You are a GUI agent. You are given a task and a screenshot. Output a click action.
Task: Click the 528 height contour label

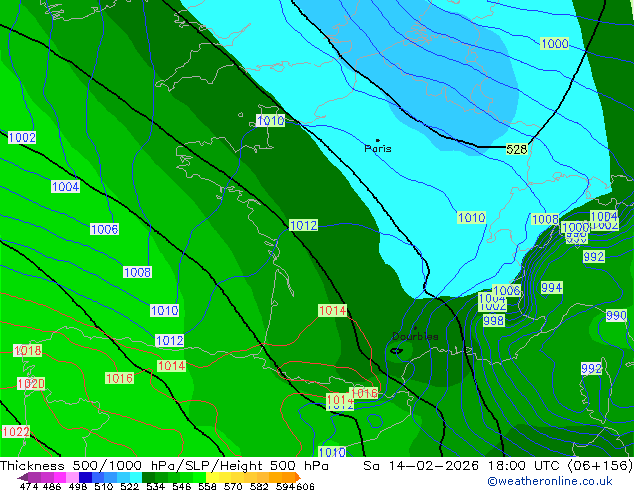pyautogui.click(x=517, y=149)
